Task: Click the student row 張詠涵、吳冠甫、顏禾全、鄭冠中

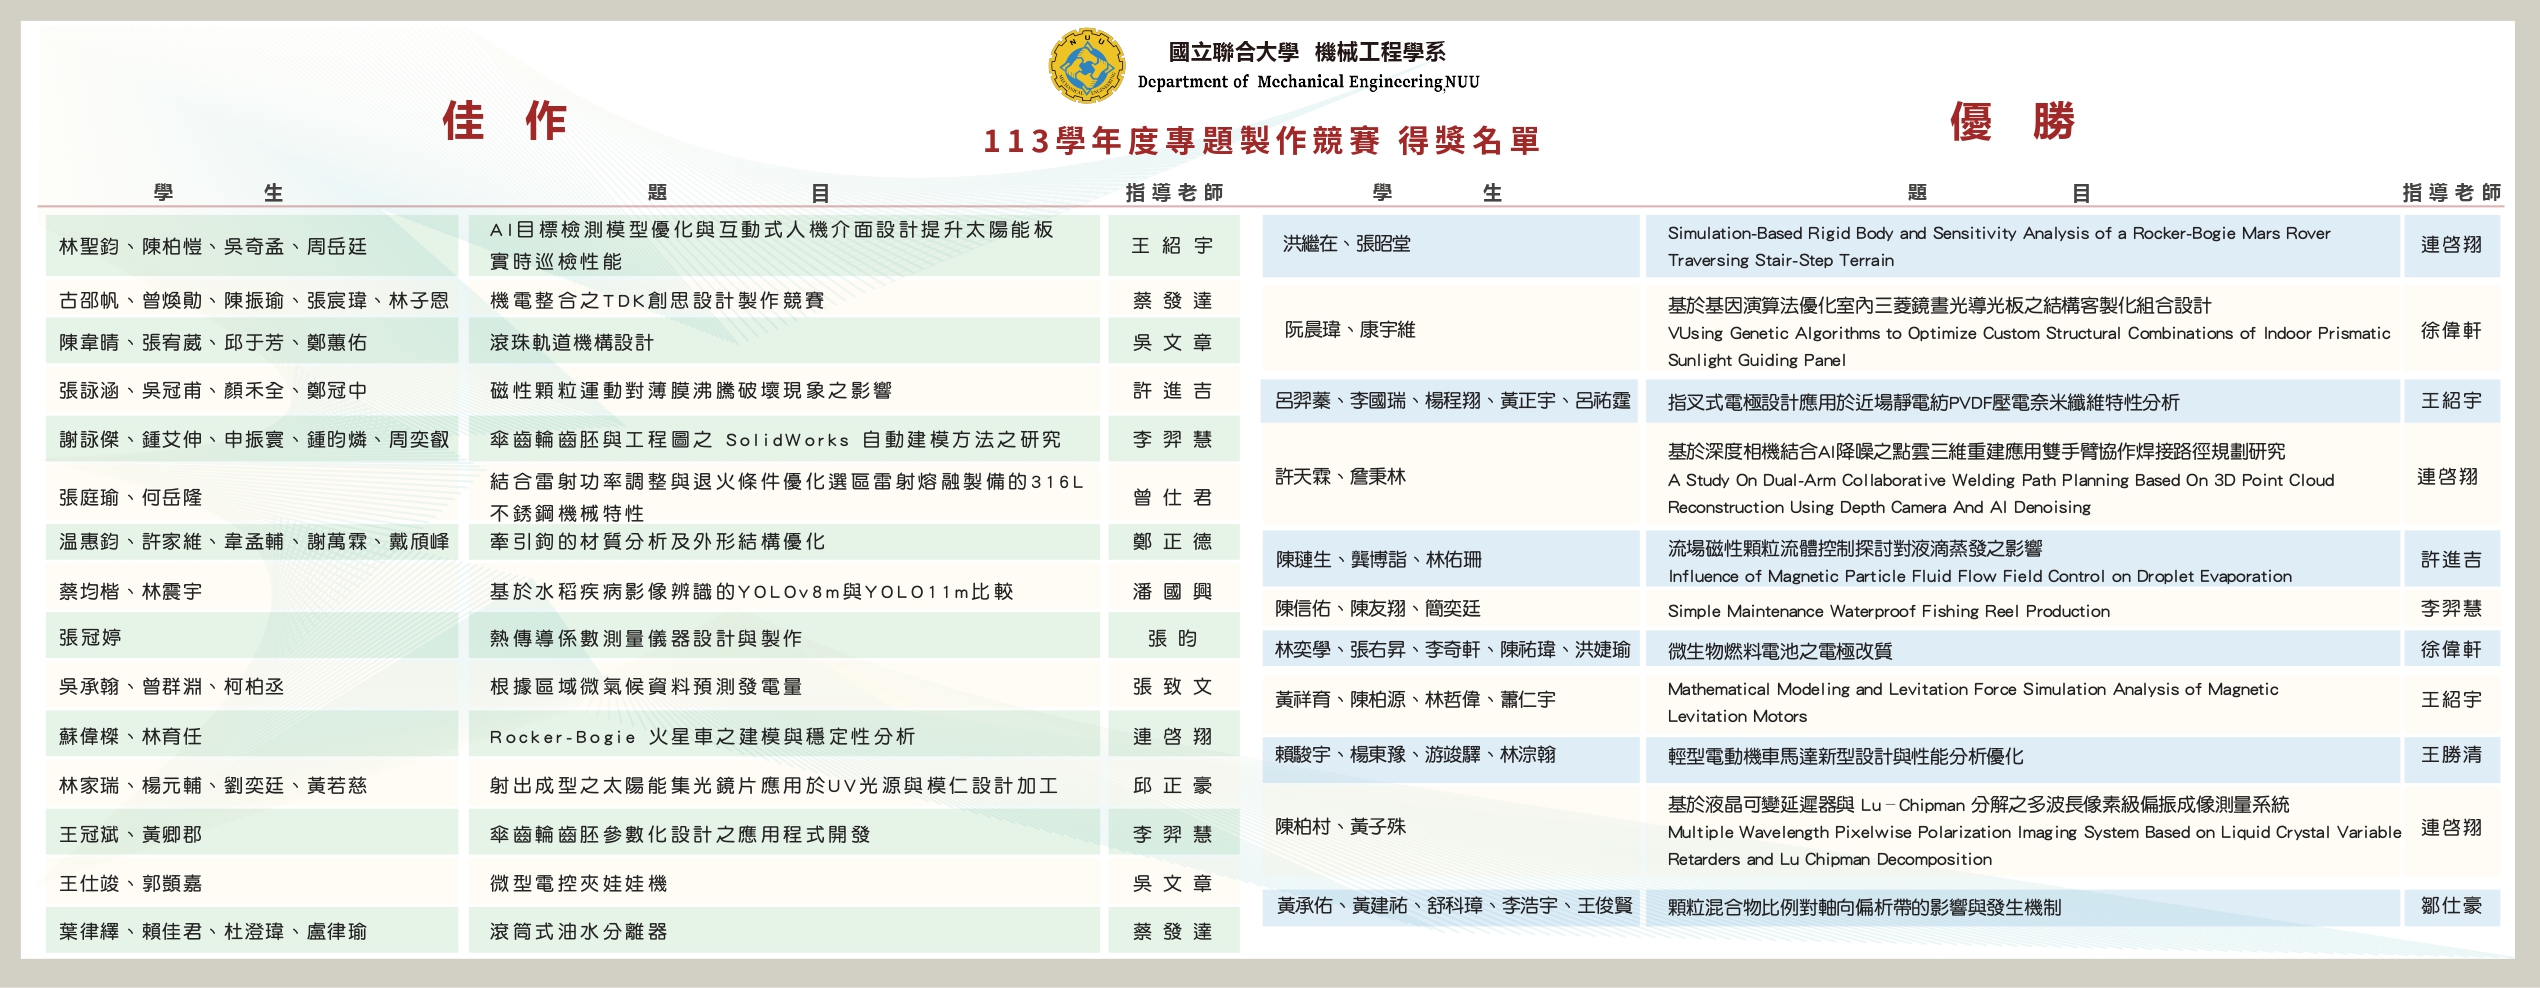Action: click(x=252, y=390)
